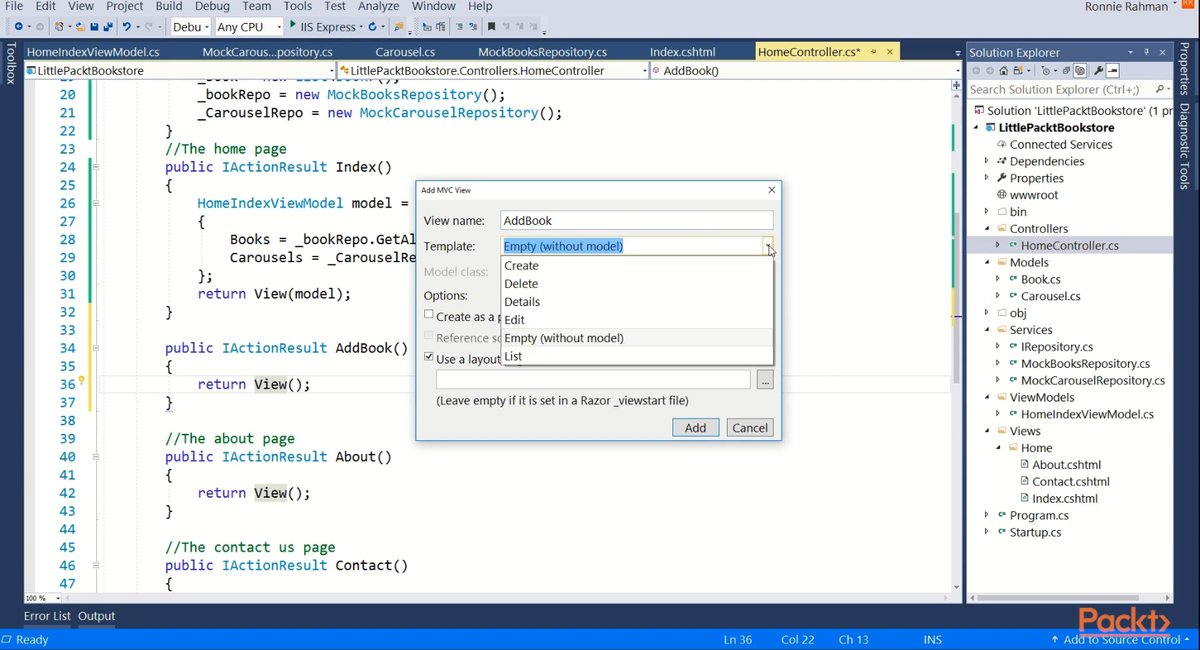Image resolution: width=1200 pixels, height=650 pixels.
Task: Click the View name input field
Action: 637,221
